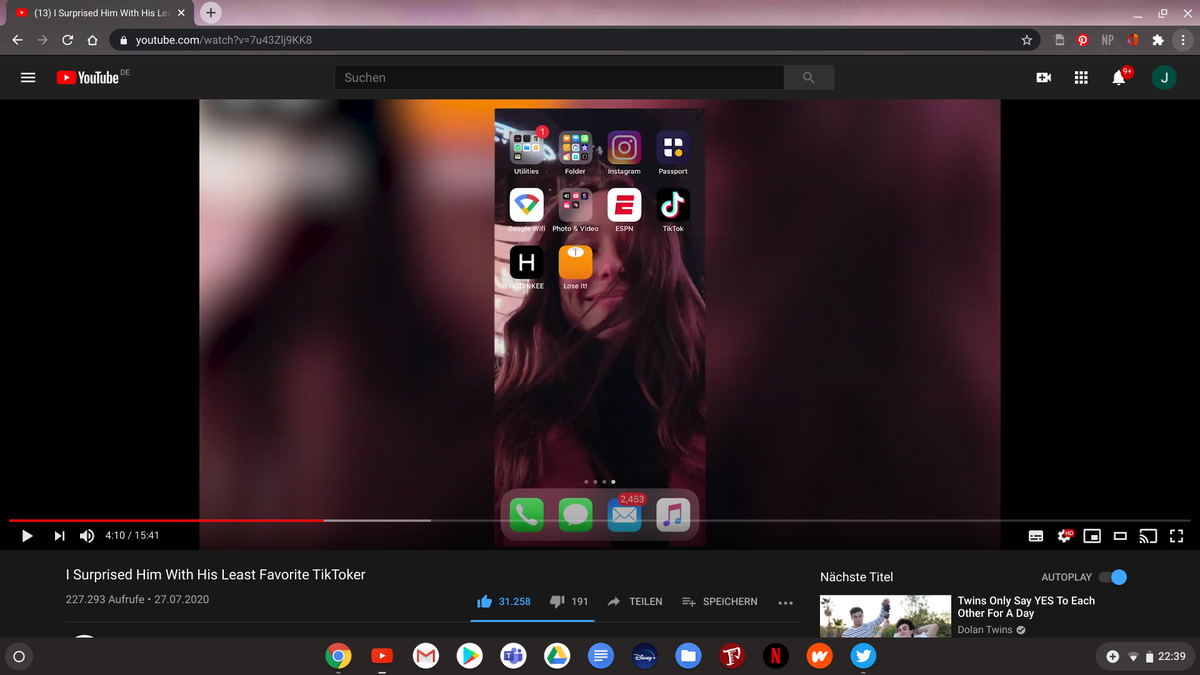The width and height of the screenshot is (1200, 675).
Task: Toggle the Autoplay switch
Action: [1113, 577]
